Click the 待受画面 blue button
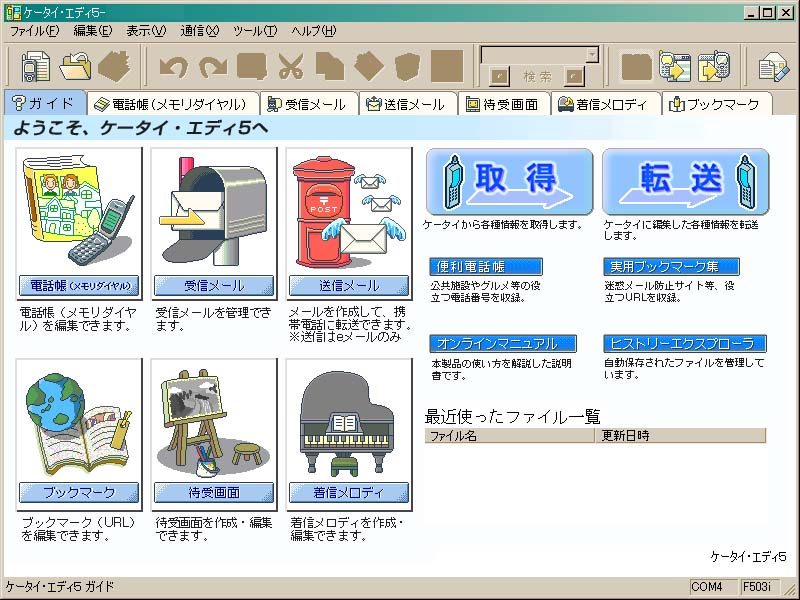The width and height of the screenshot is (800, 600). coord(214,492)
